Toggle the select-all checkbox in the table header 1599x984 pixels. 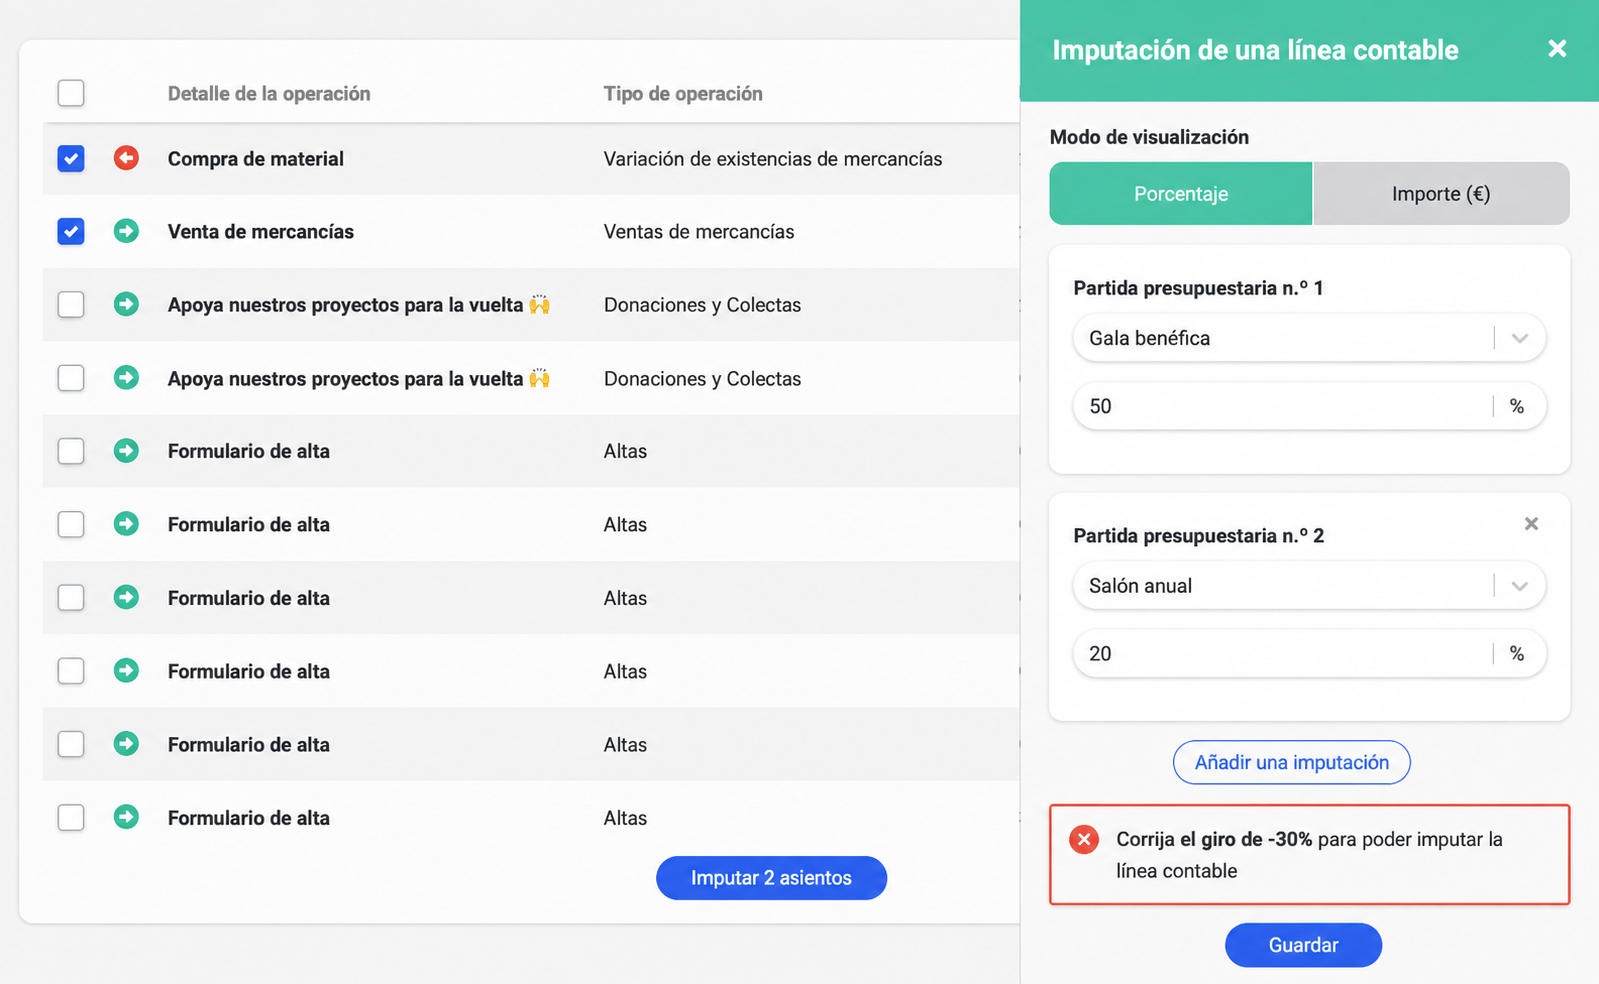(71, 93)
